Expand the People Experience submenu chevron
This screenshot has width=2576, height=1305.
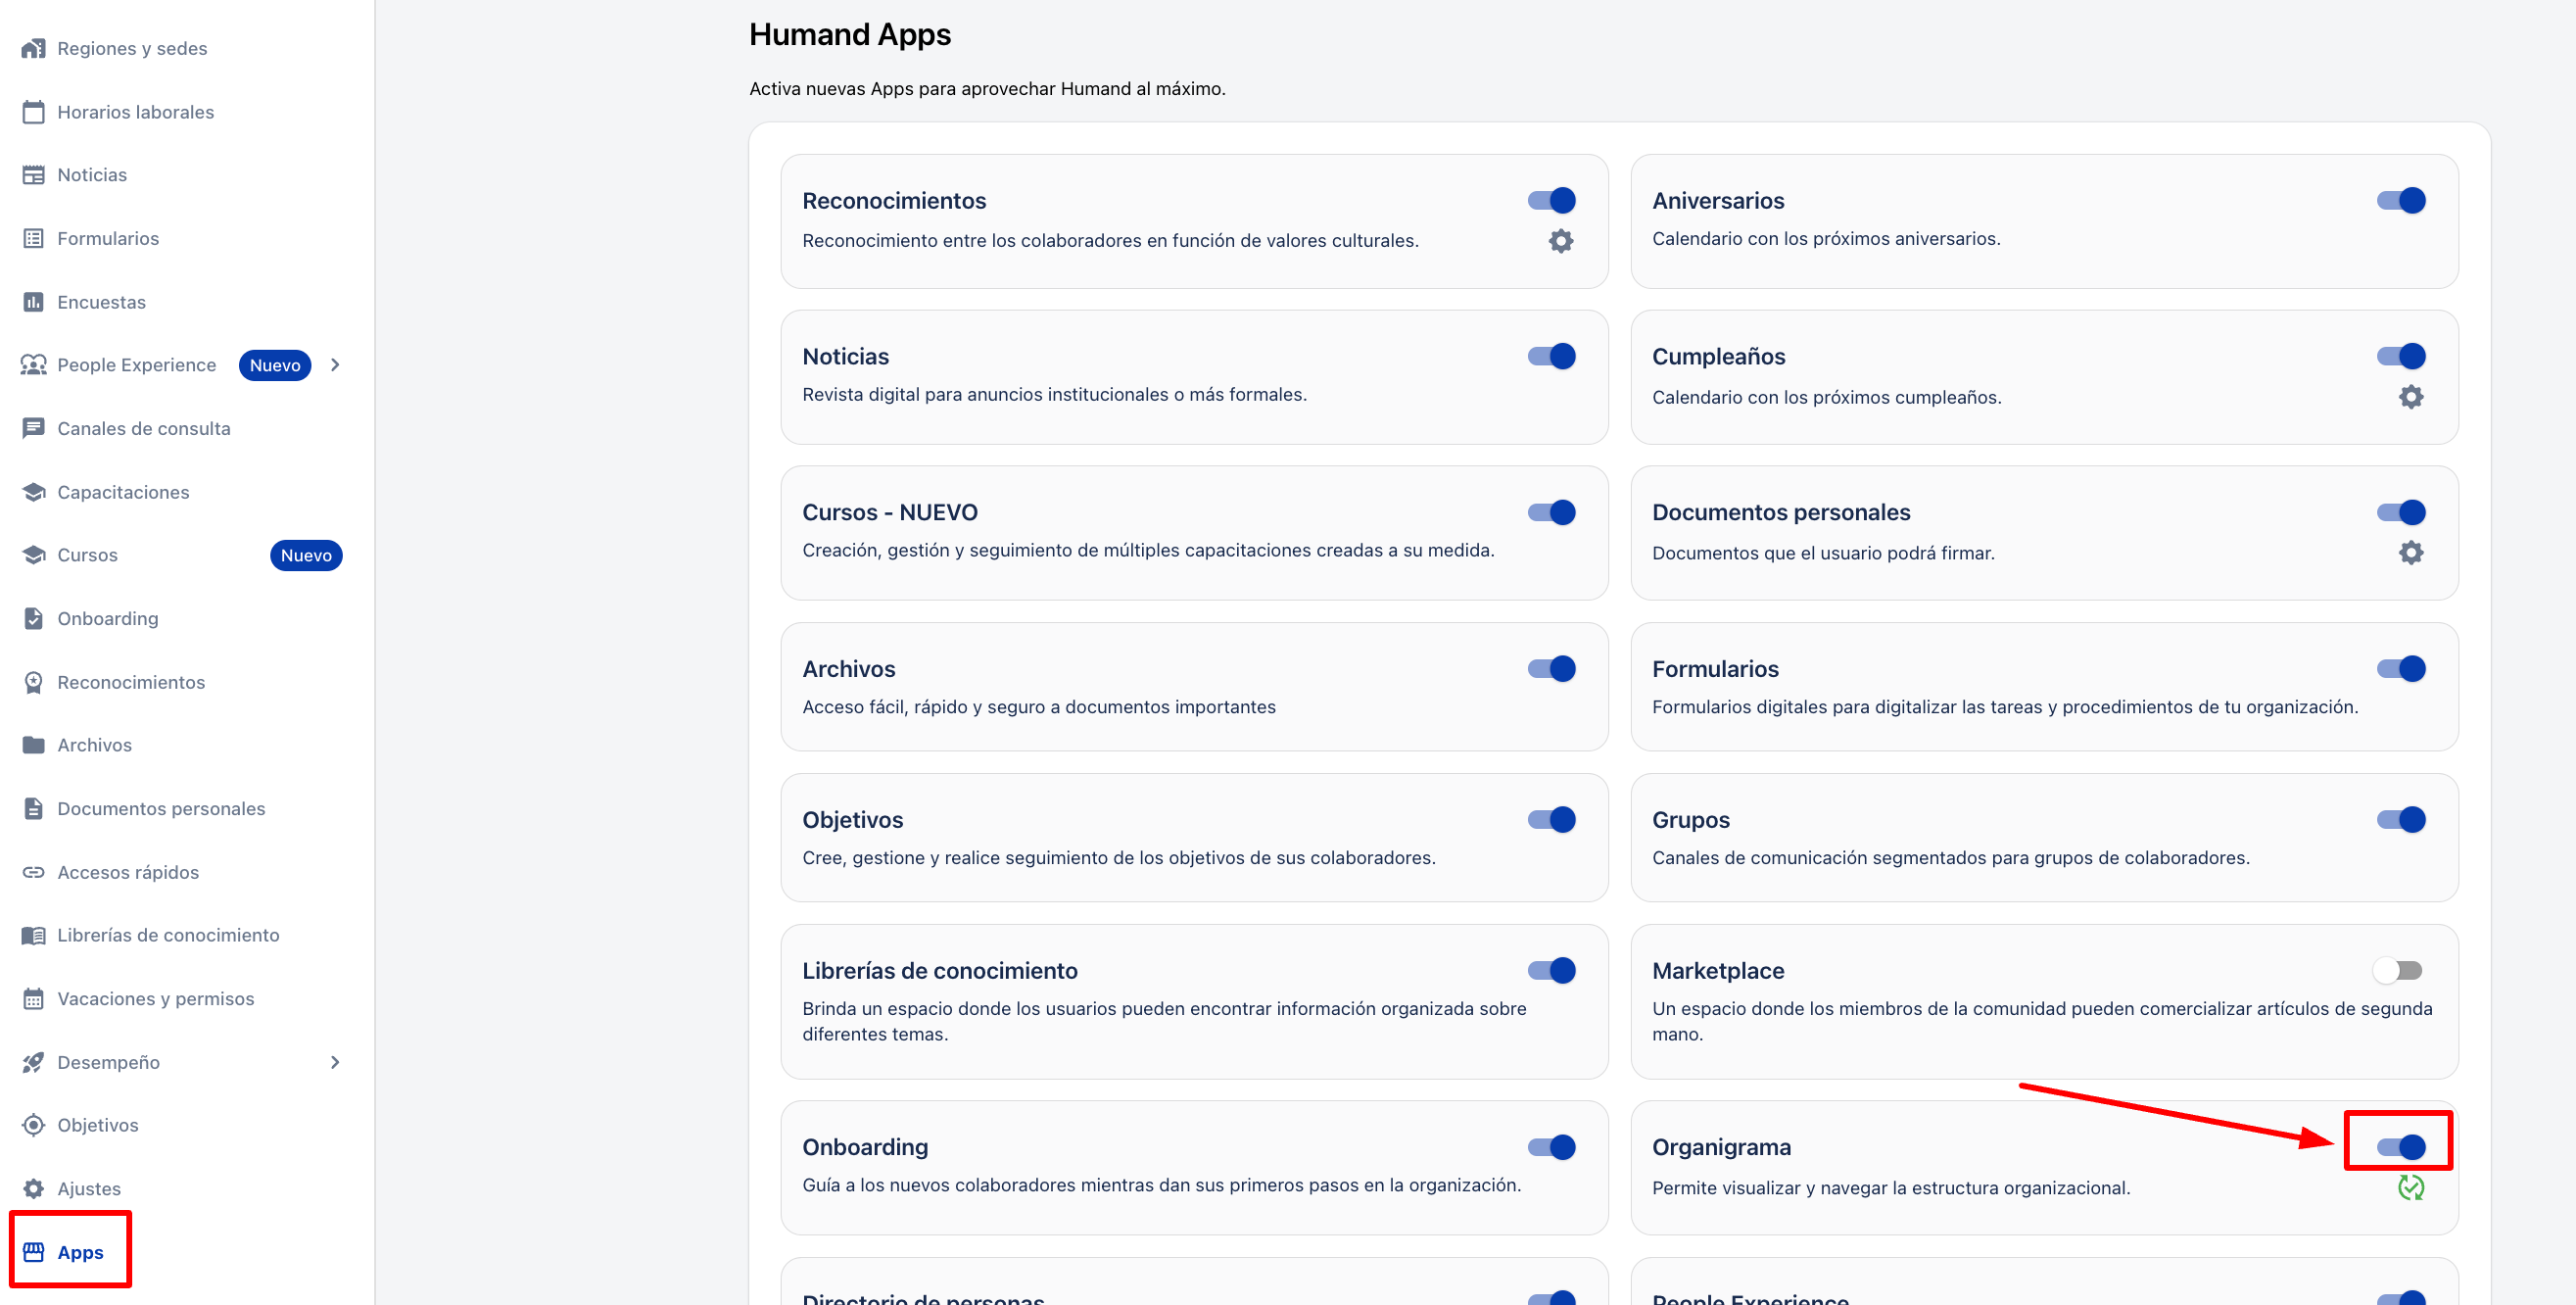point(335,365)
